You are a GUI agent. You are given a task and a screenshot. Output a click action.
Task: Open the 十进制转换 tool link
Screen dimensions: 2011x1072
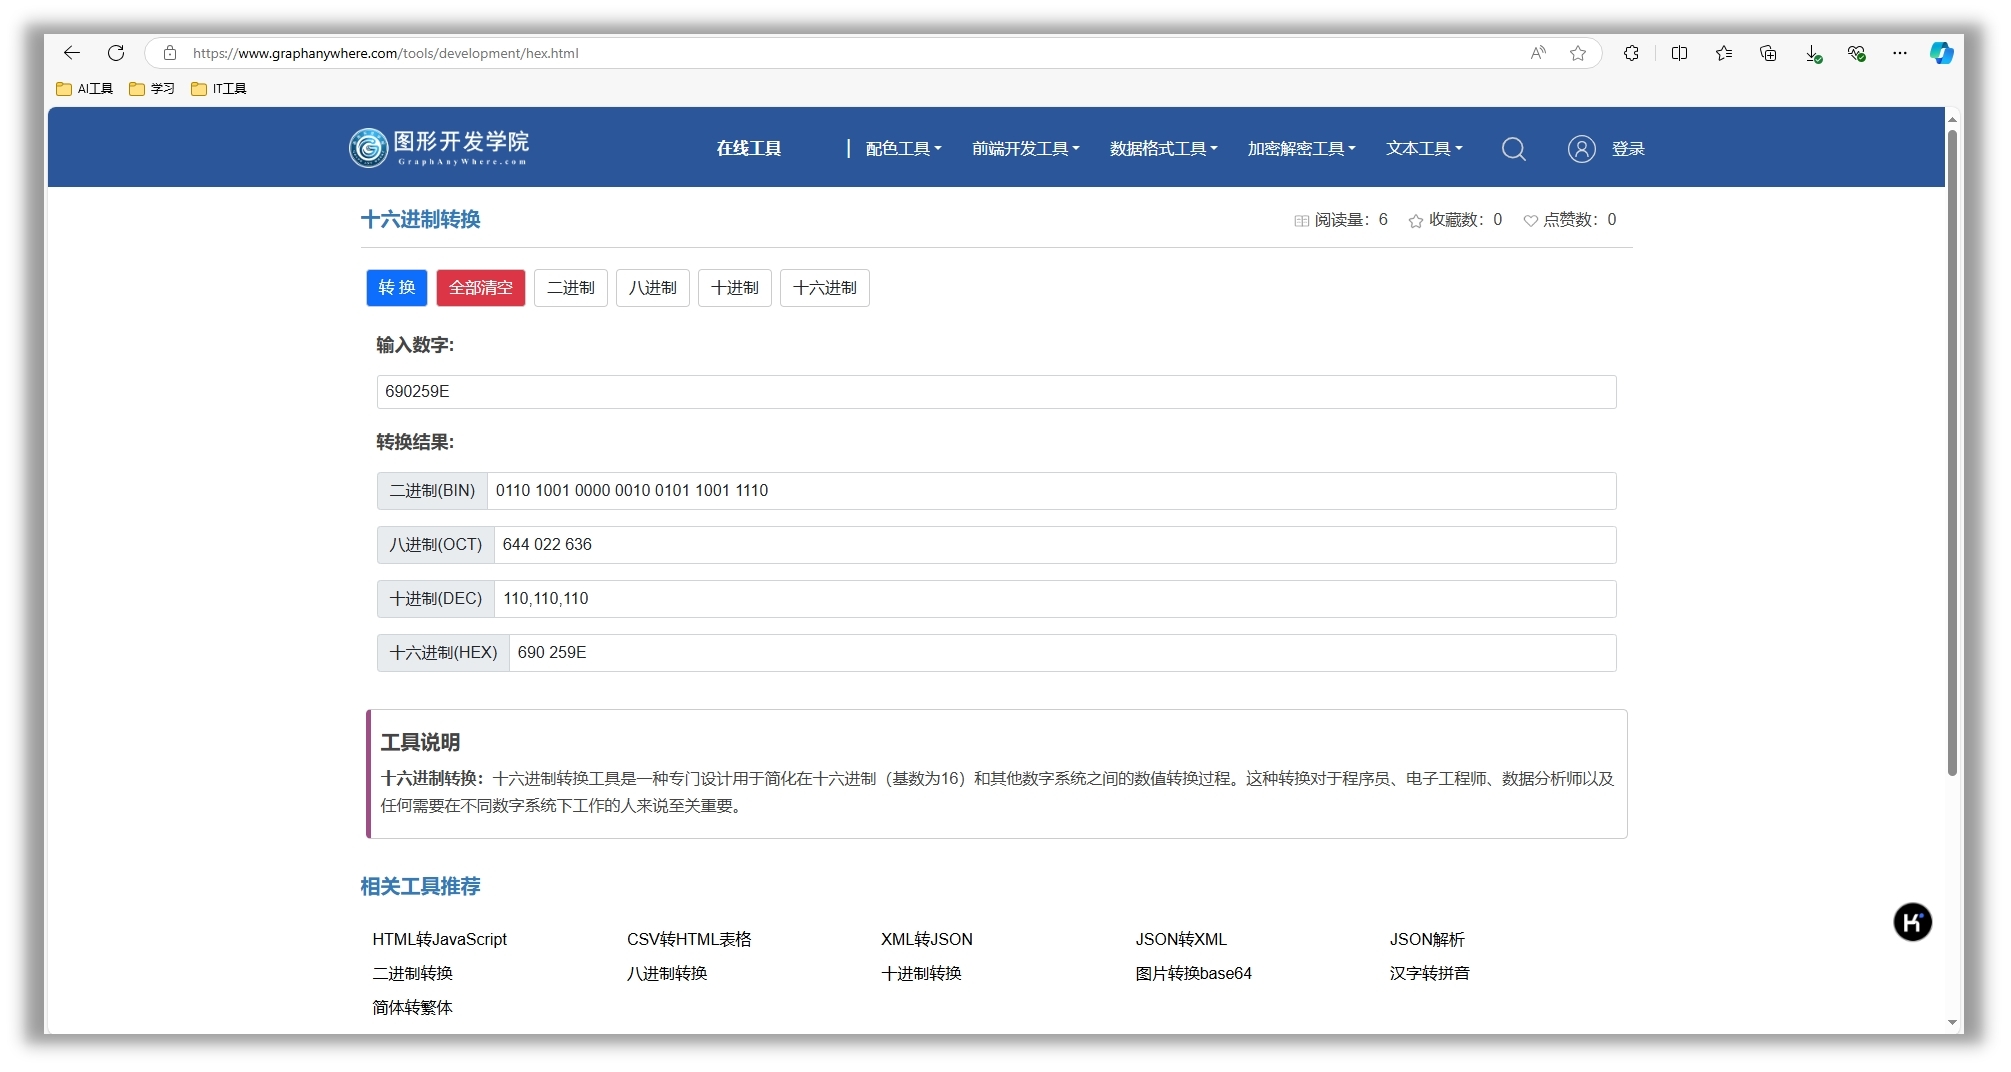921,974
